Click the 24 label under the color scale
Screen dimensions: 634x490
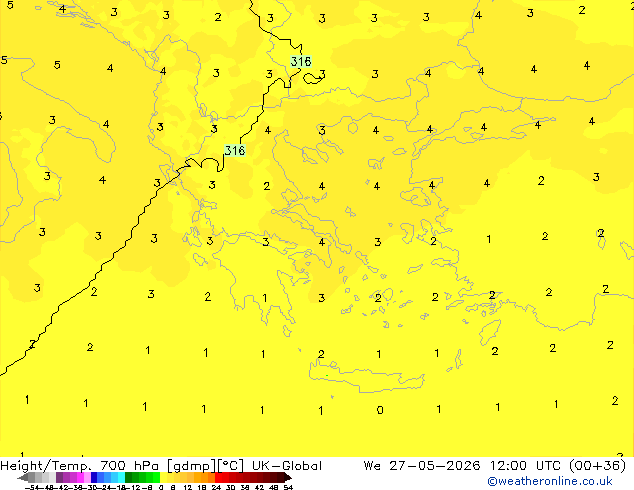click(216, 488)
